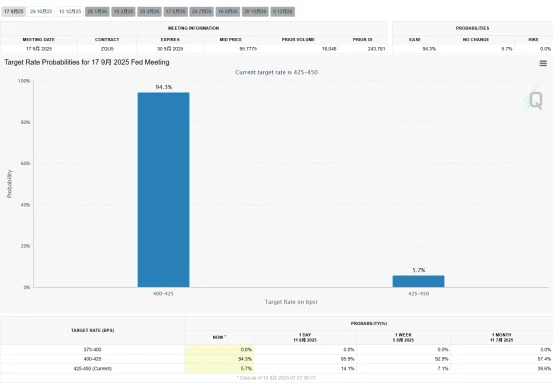Switch to the 16 9月26 meeting tab

pos(228,12)
